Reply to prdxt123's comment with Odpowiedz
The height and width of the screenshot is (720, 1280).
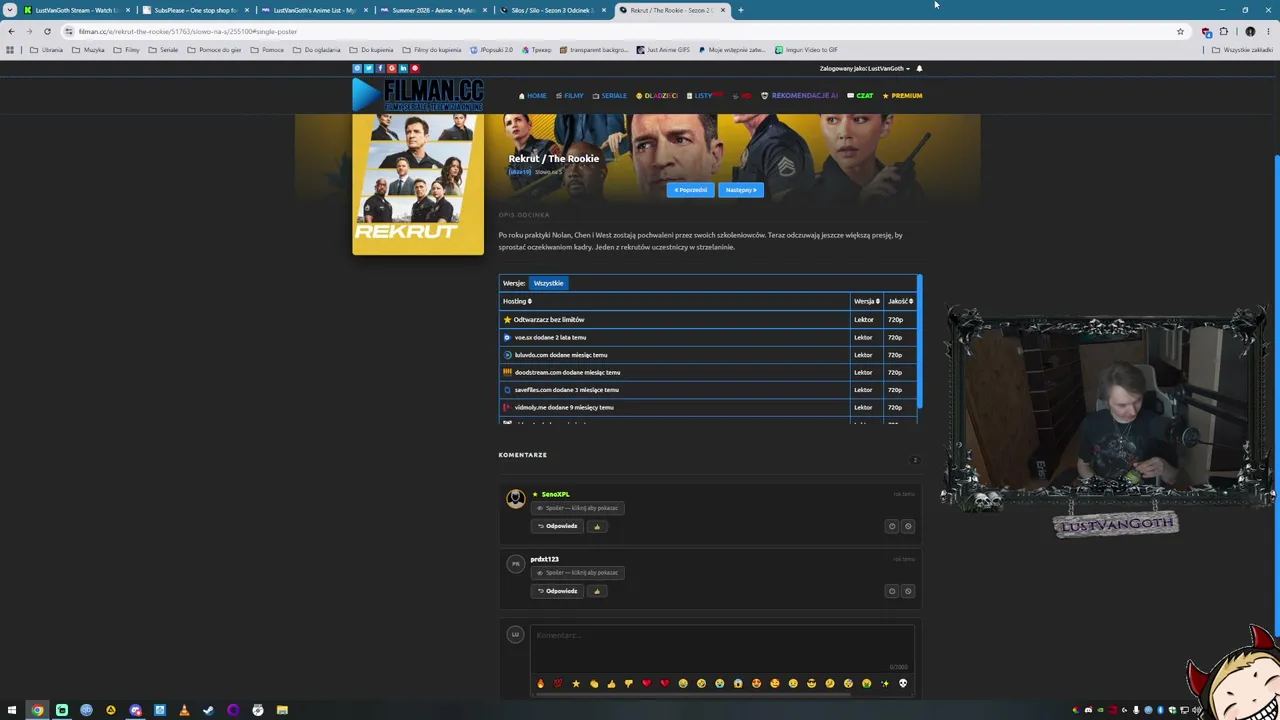[x=557, y=591]
